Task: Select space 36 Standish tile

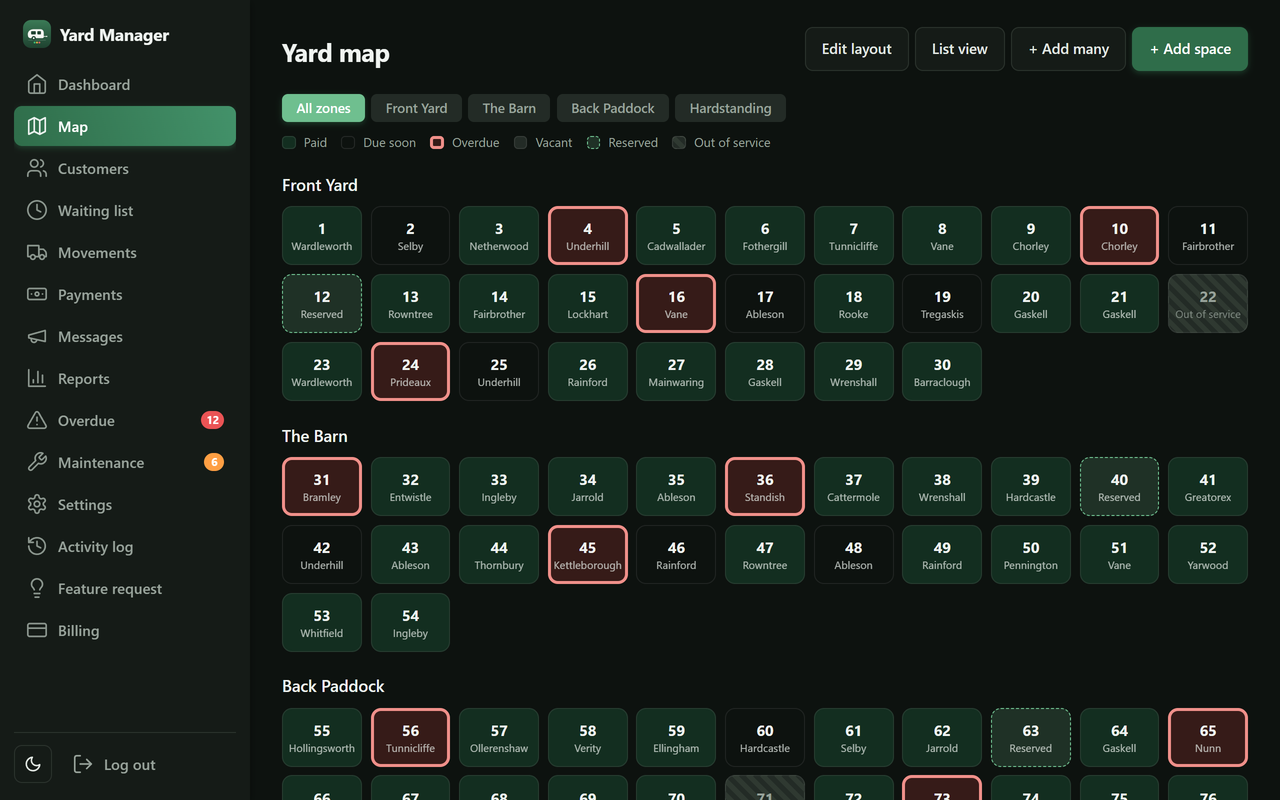Action: click(765, 487)
